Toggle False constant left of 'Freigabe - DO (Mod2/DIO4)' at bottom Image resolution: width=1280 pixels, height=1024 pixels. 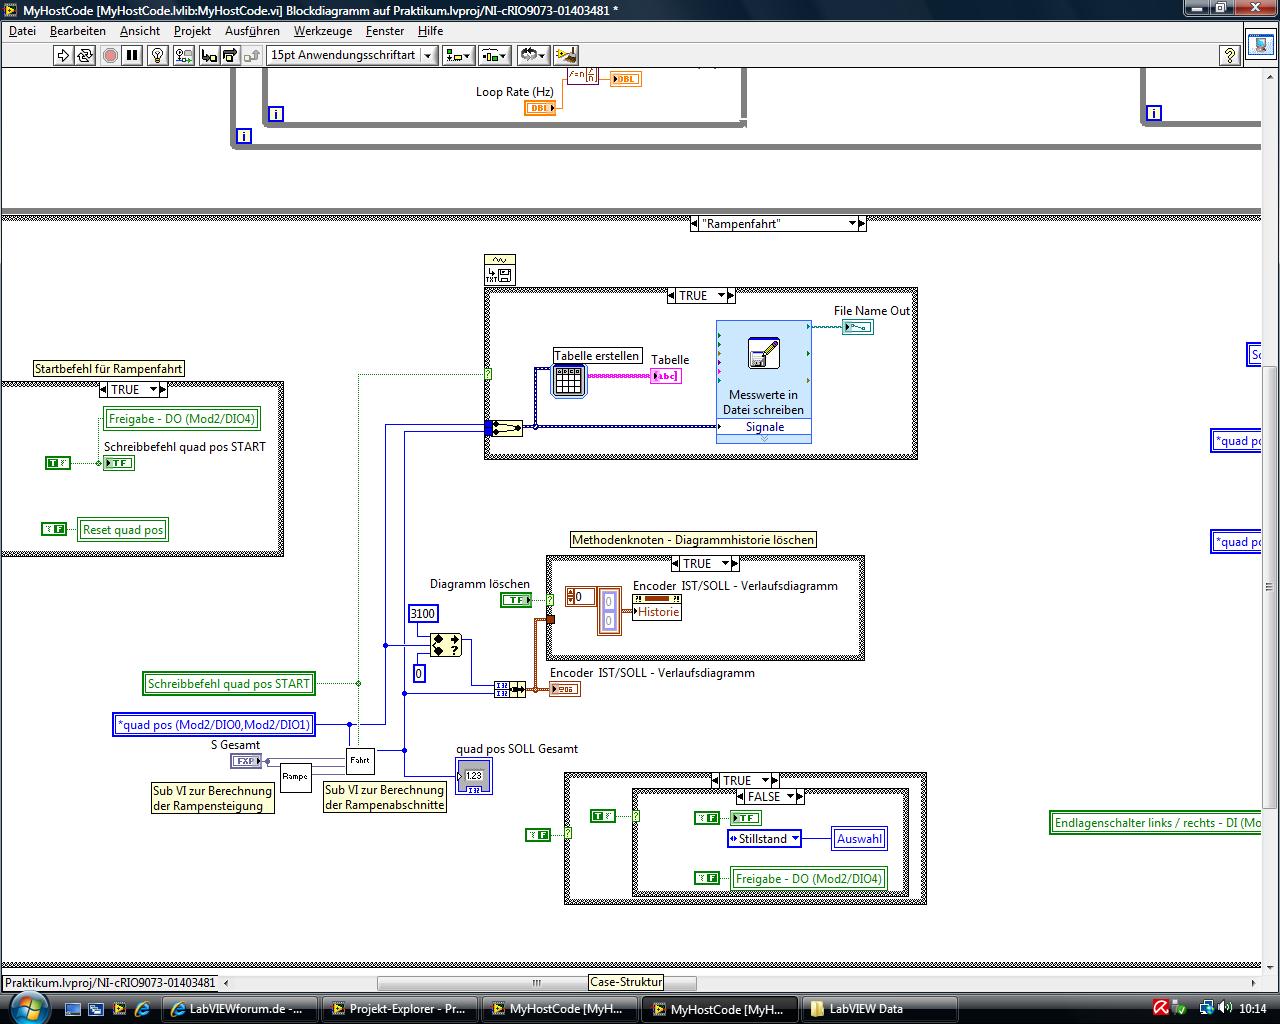point(707,878)
